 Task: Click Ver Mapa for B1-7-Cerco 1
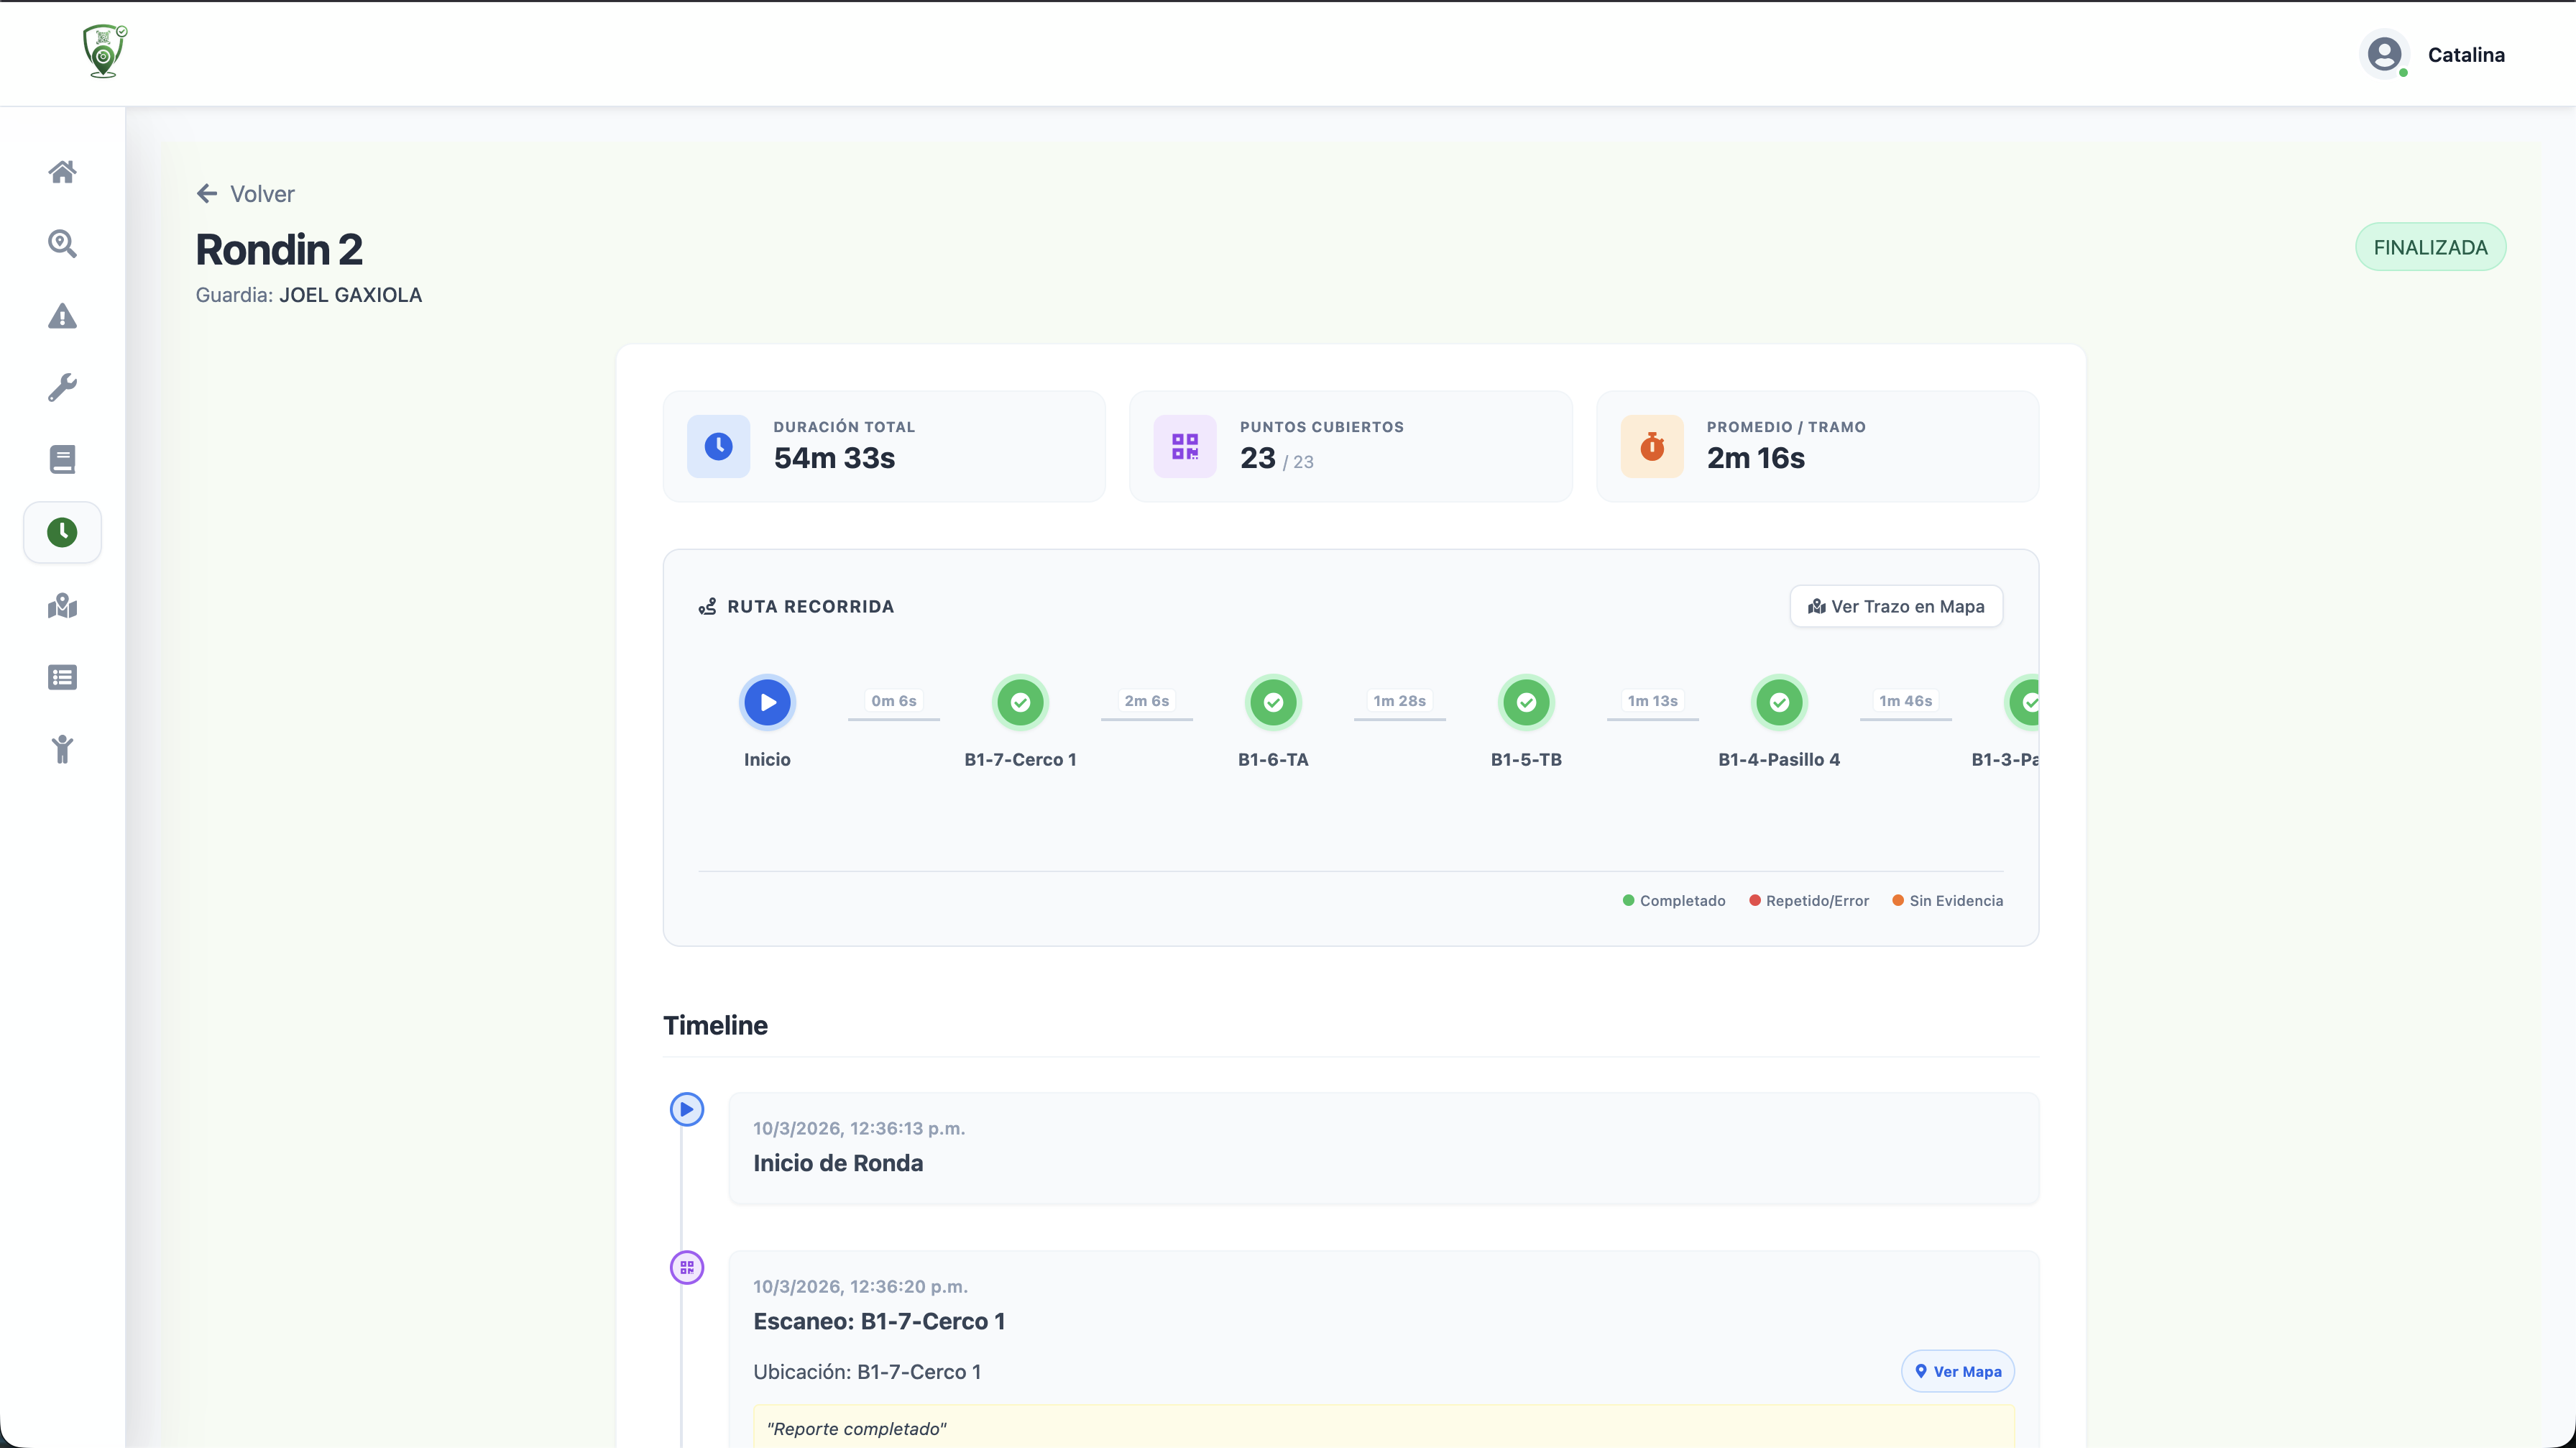point(1957,1371)
